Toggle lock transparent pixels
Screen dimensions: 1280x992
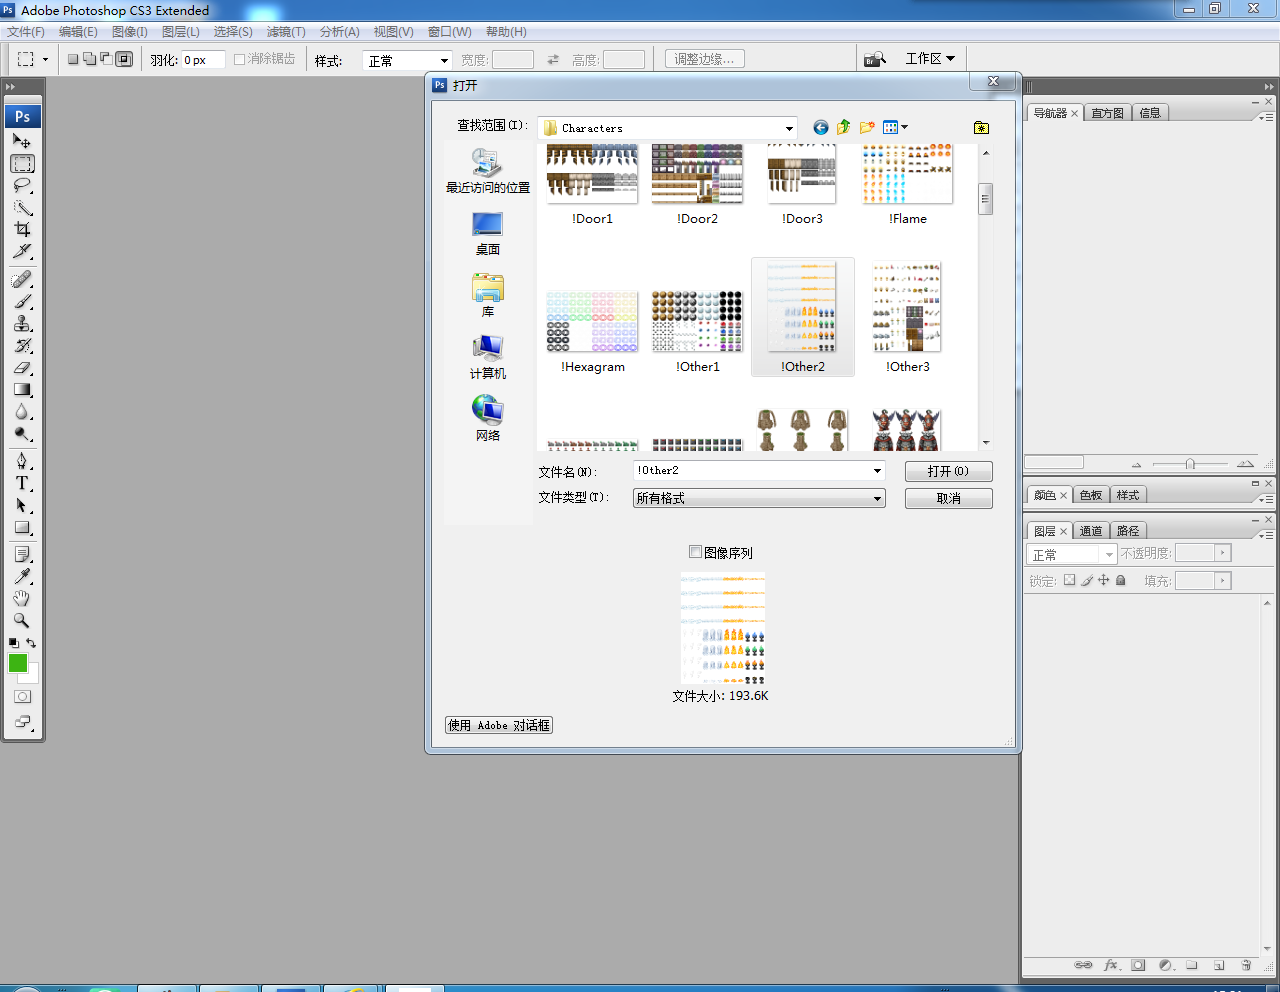(1069, 580)
